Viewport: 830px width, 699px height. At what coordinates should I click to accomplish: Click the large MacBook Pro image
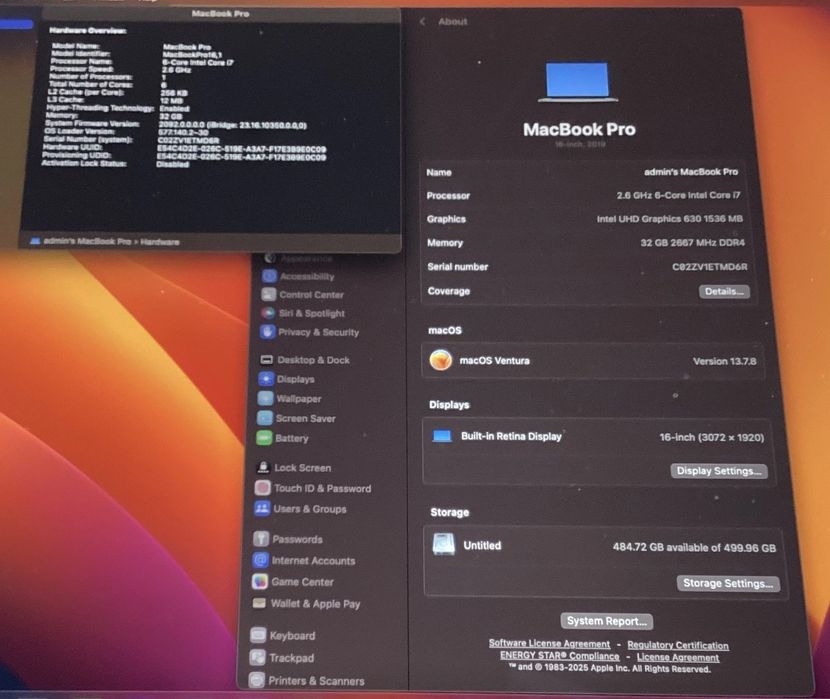click(578, 82)
